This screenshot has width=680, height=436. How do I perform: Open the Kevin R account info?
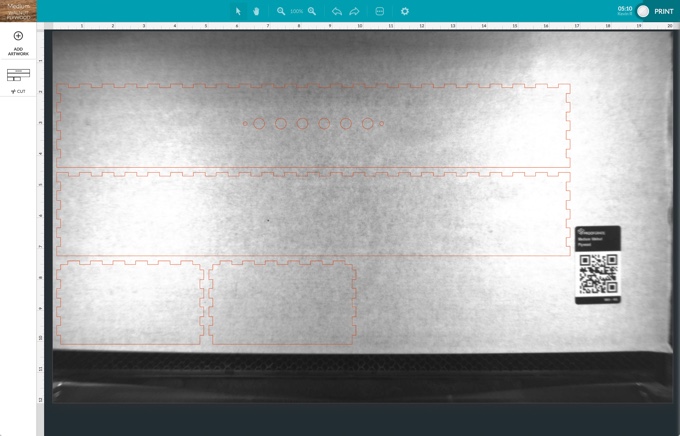tap(625, 11)
